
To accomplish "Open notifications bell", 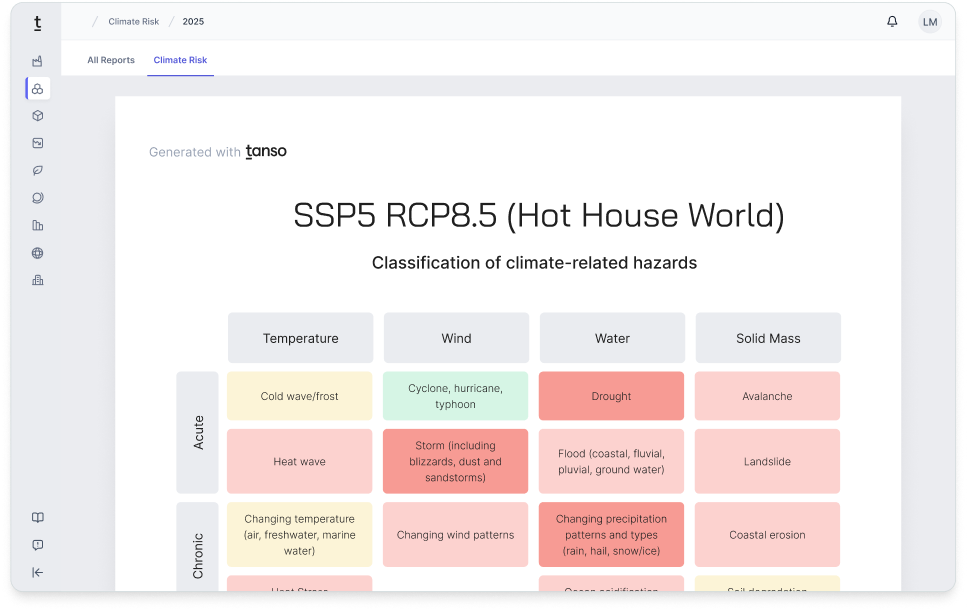I will coord(892,22).
